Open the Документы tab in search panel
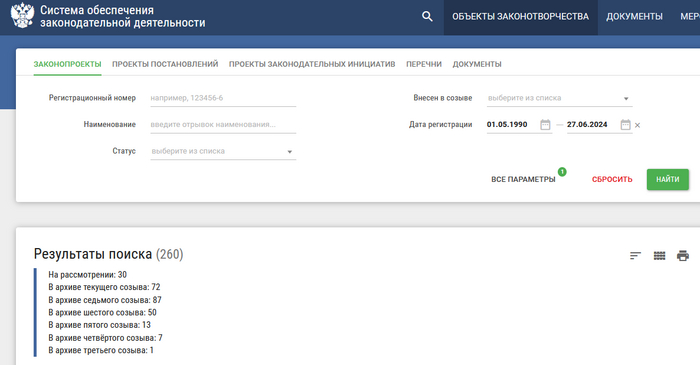This screenshot has width=700, height=365. point(477,64)
